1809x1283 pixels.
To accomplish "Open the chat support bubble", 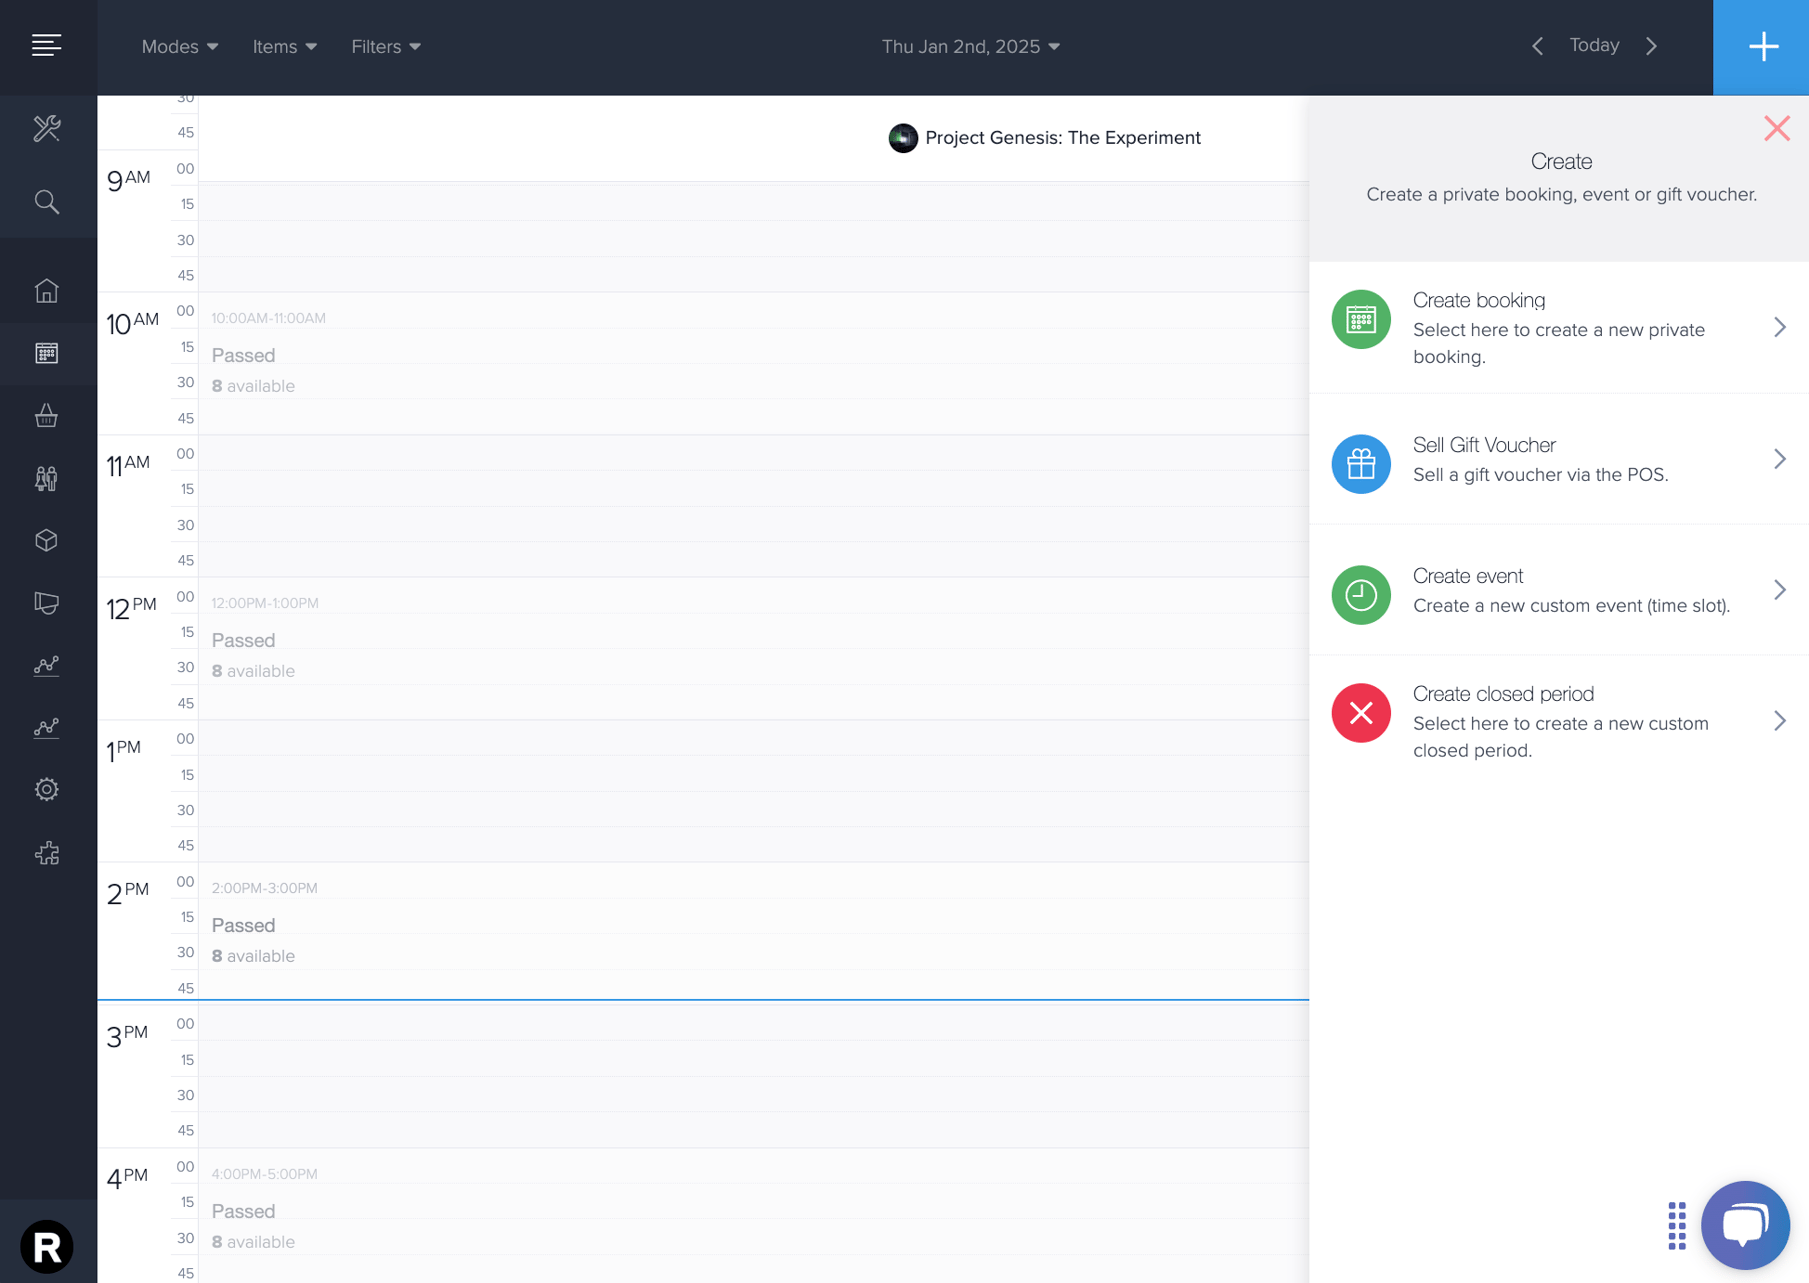I will pyautogui.click(x=1745, y=1224).
